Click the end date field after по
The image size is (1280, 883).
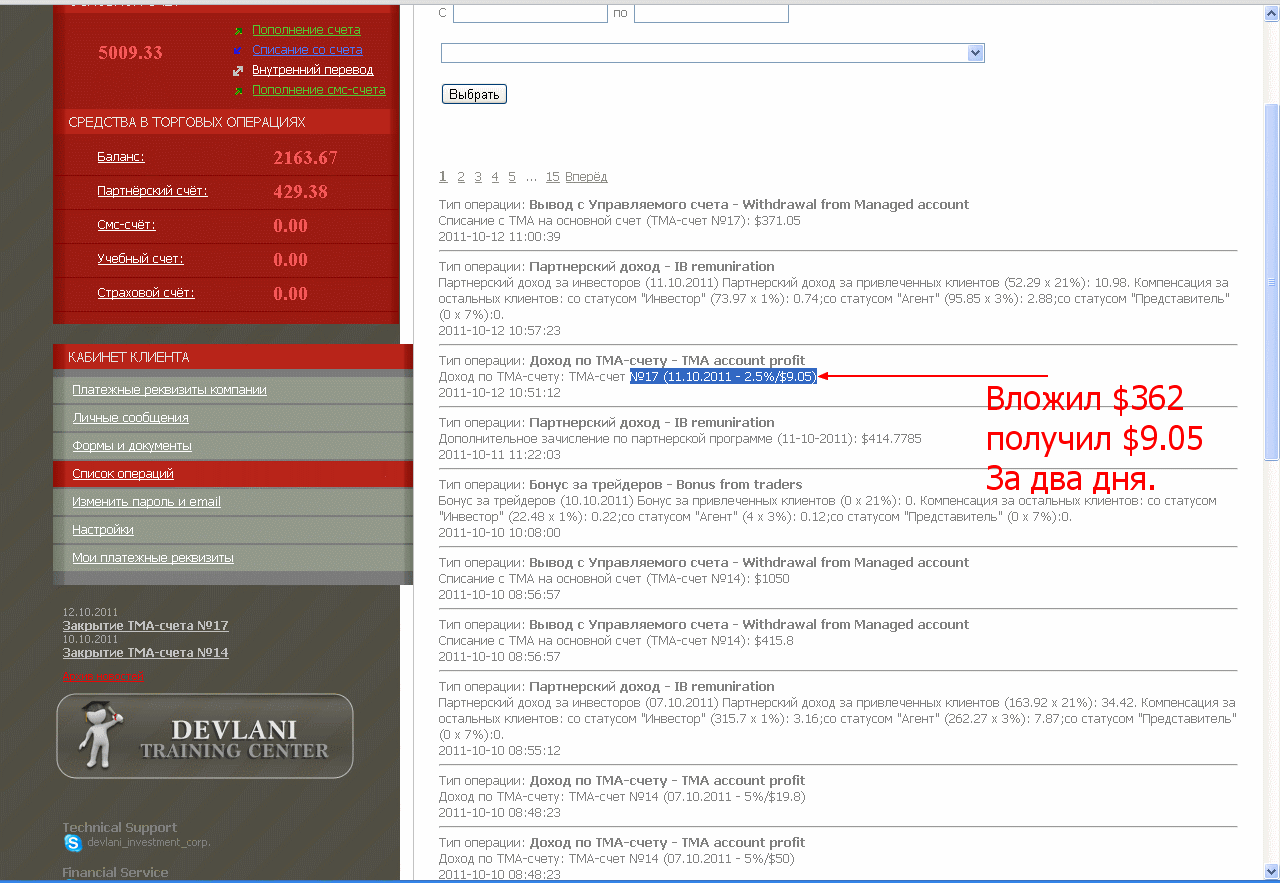711,14
